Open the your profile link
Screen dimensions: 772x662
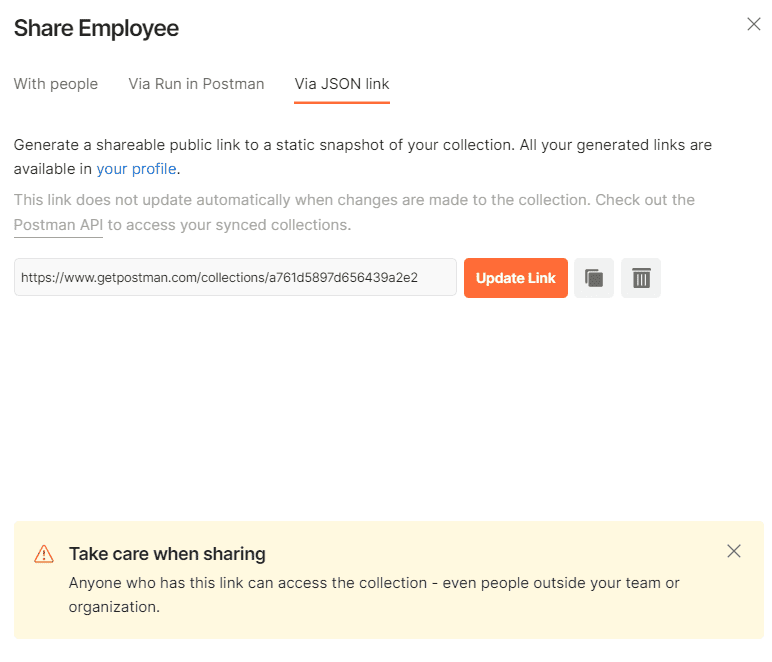pyautogui.click(x=136, y=169)
